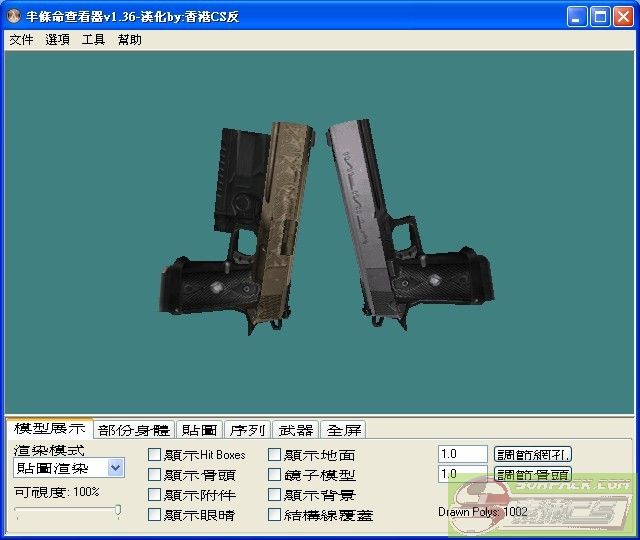Switch to the 武器 tab
This screenshot has height=540, width=640.
pyautogui.click(x=296, y=430)
